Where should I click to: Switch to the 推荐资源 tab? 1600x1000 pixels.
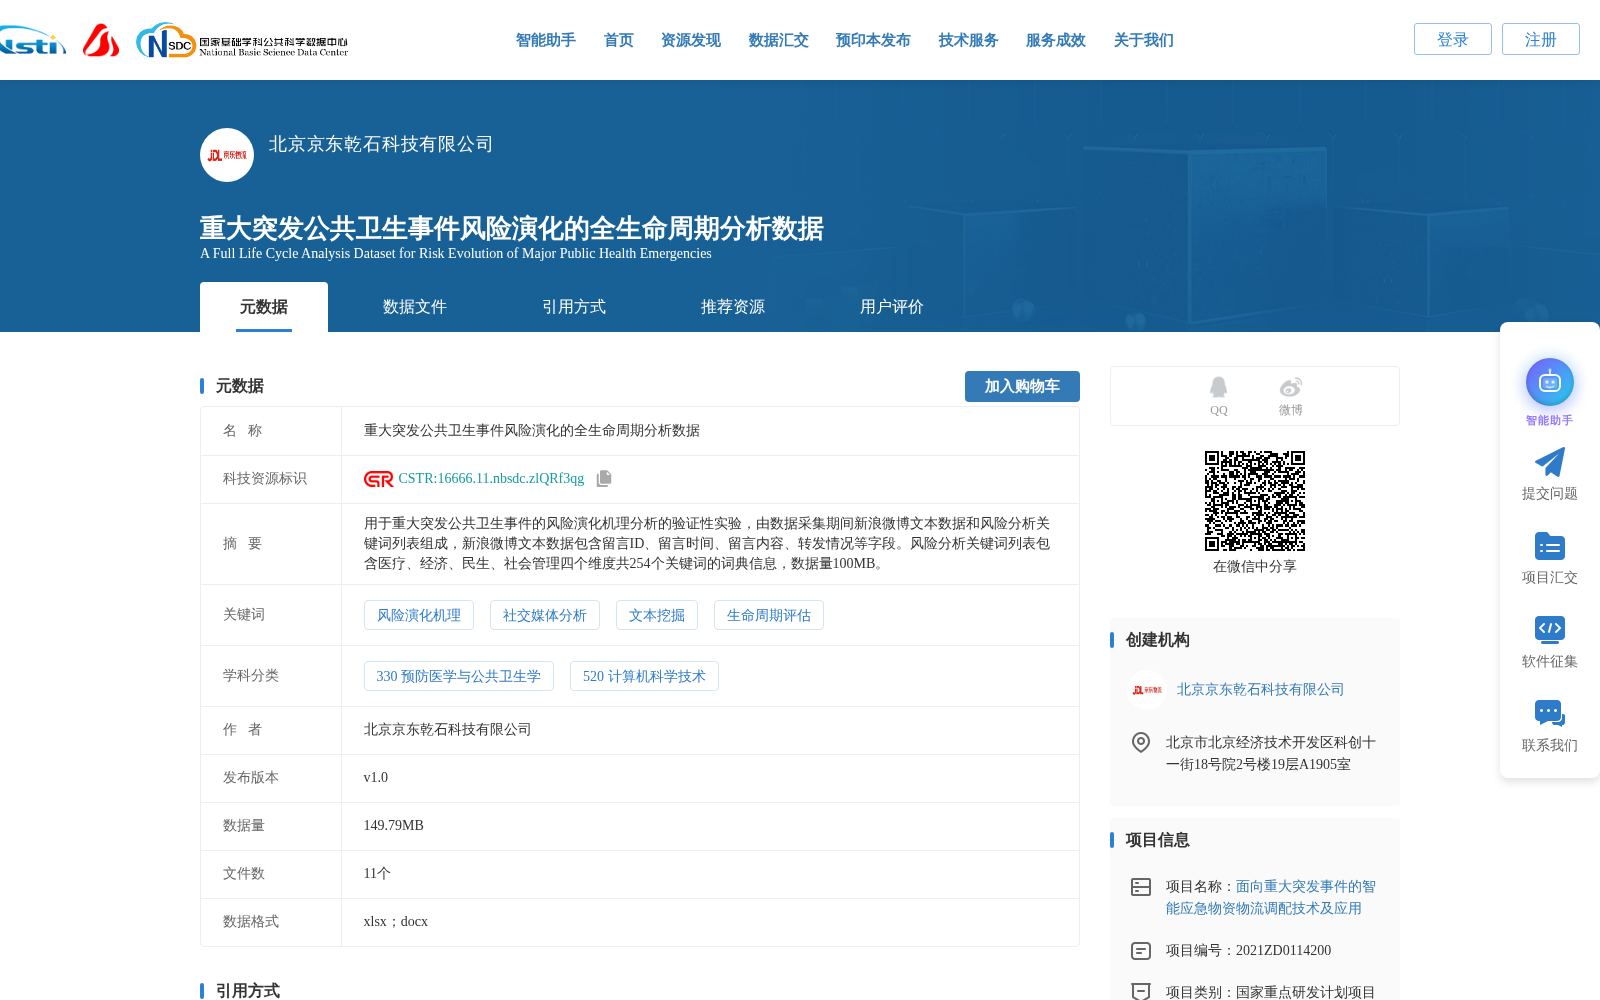(733, 307)
